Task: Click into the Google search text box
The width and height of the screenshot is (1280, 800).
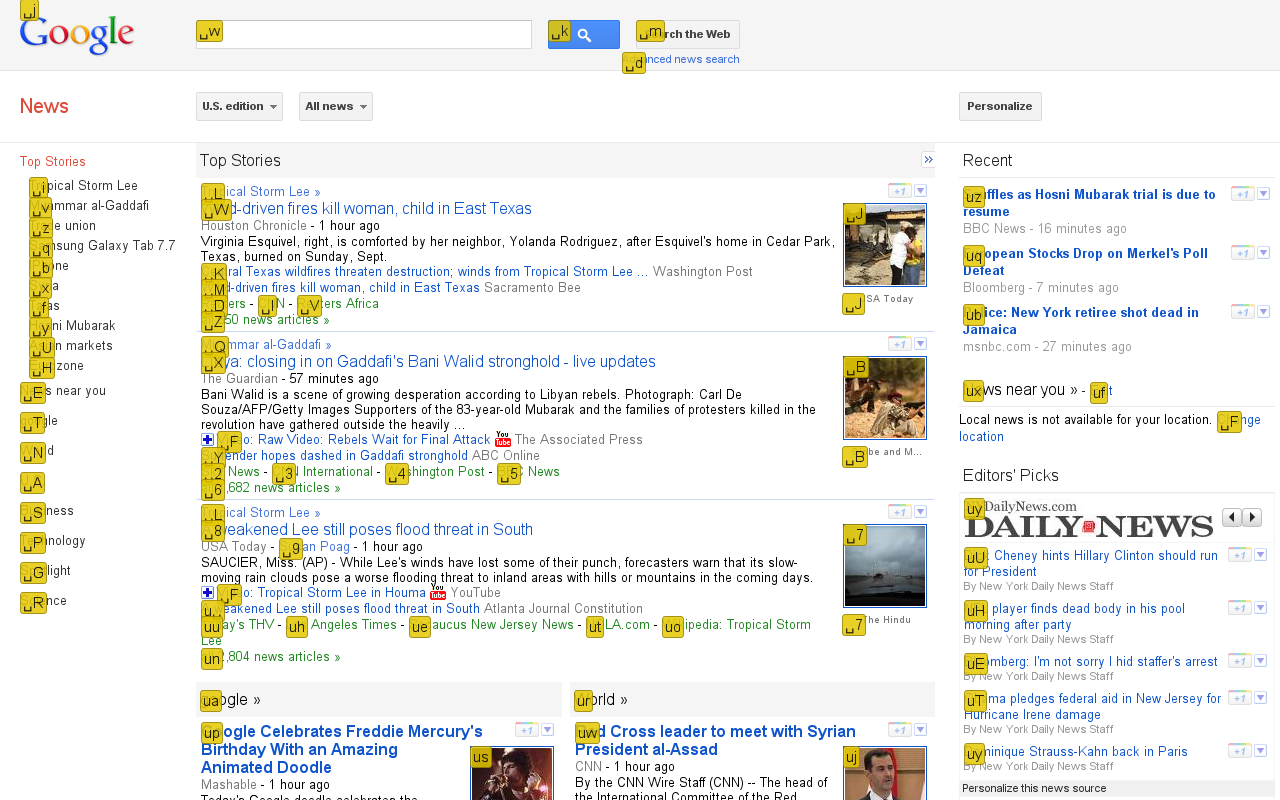Action: click(364, 35)
